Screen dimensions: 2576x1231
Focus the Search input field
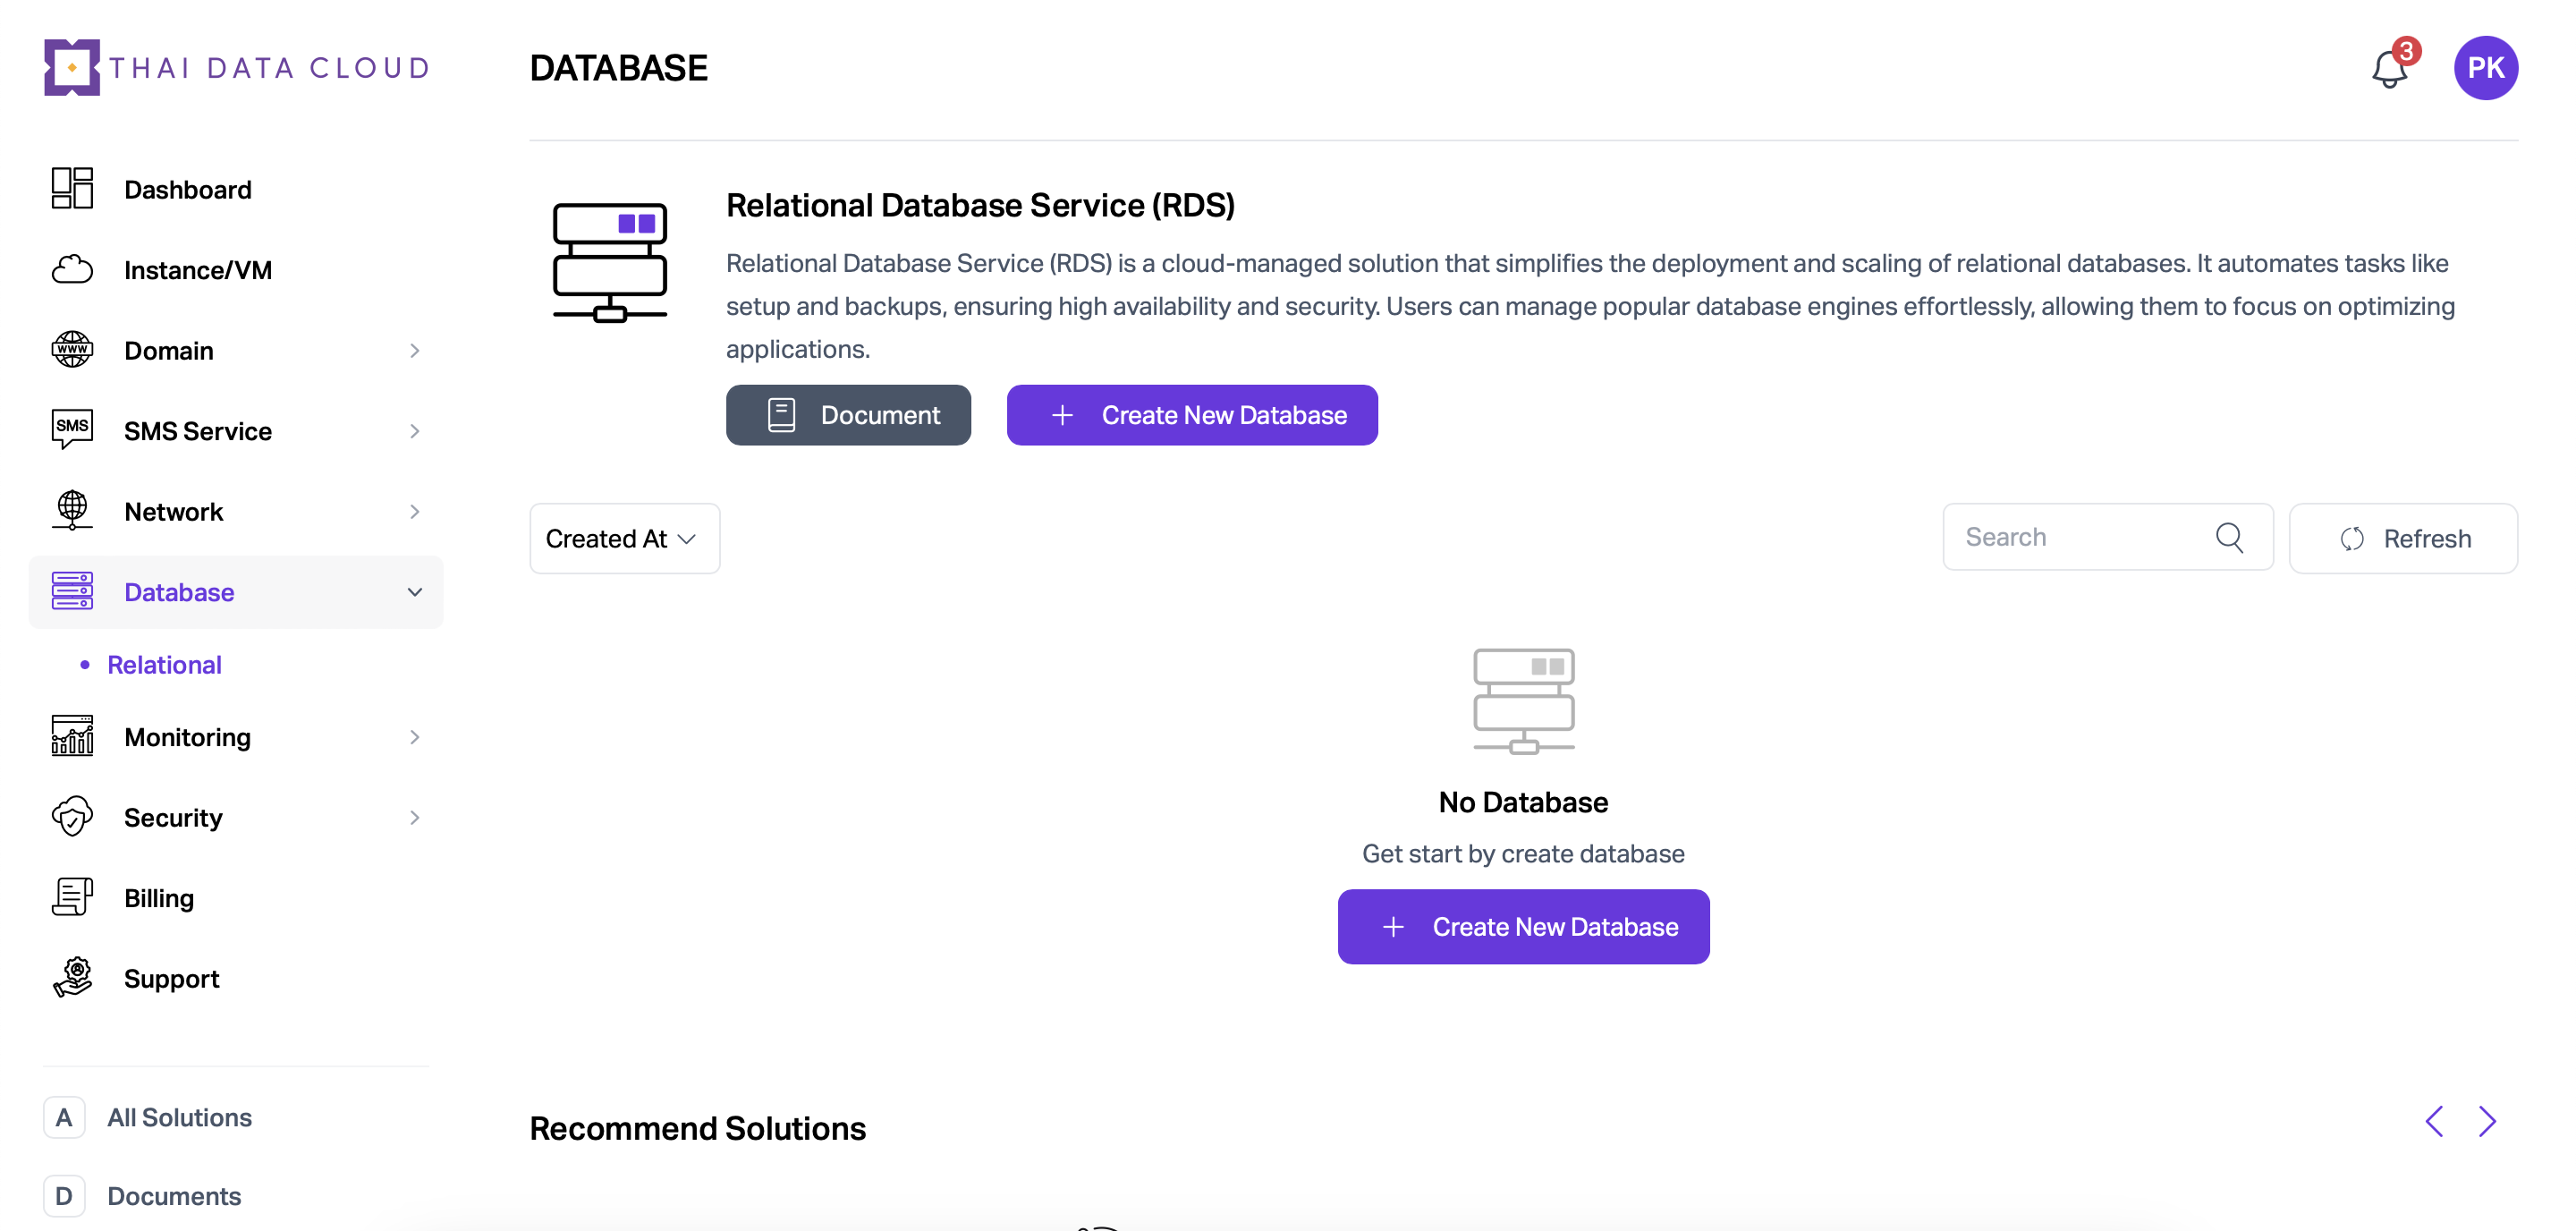click(2108, 537)
